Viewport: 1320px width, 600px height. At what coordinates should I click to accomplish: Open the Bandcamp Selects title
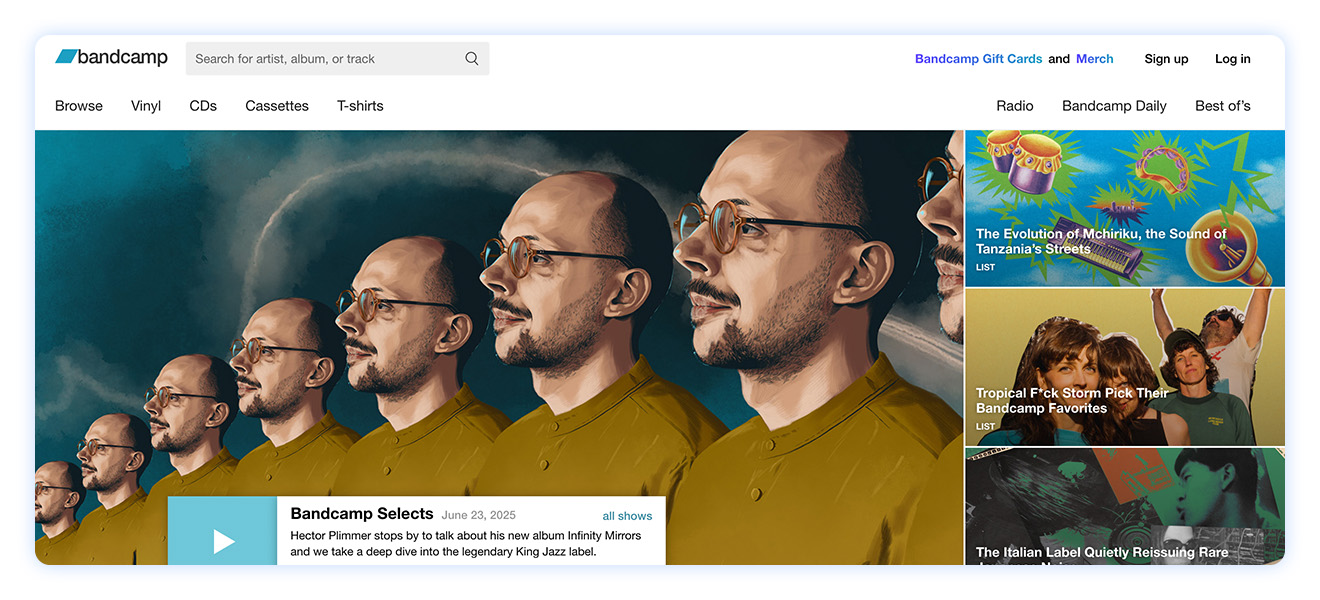pyautogui.click(x=362, y=514)
